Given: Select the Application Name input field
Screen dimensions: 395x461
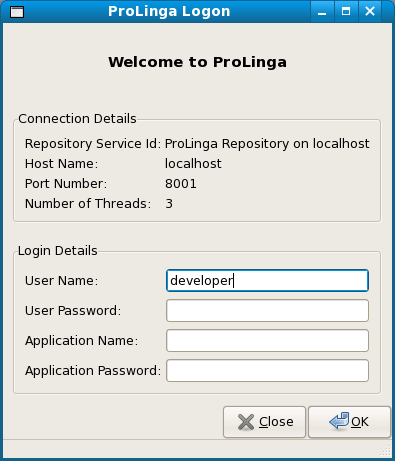Looking at the screenshot, I should pyautogui.click(x=267, y=341).
